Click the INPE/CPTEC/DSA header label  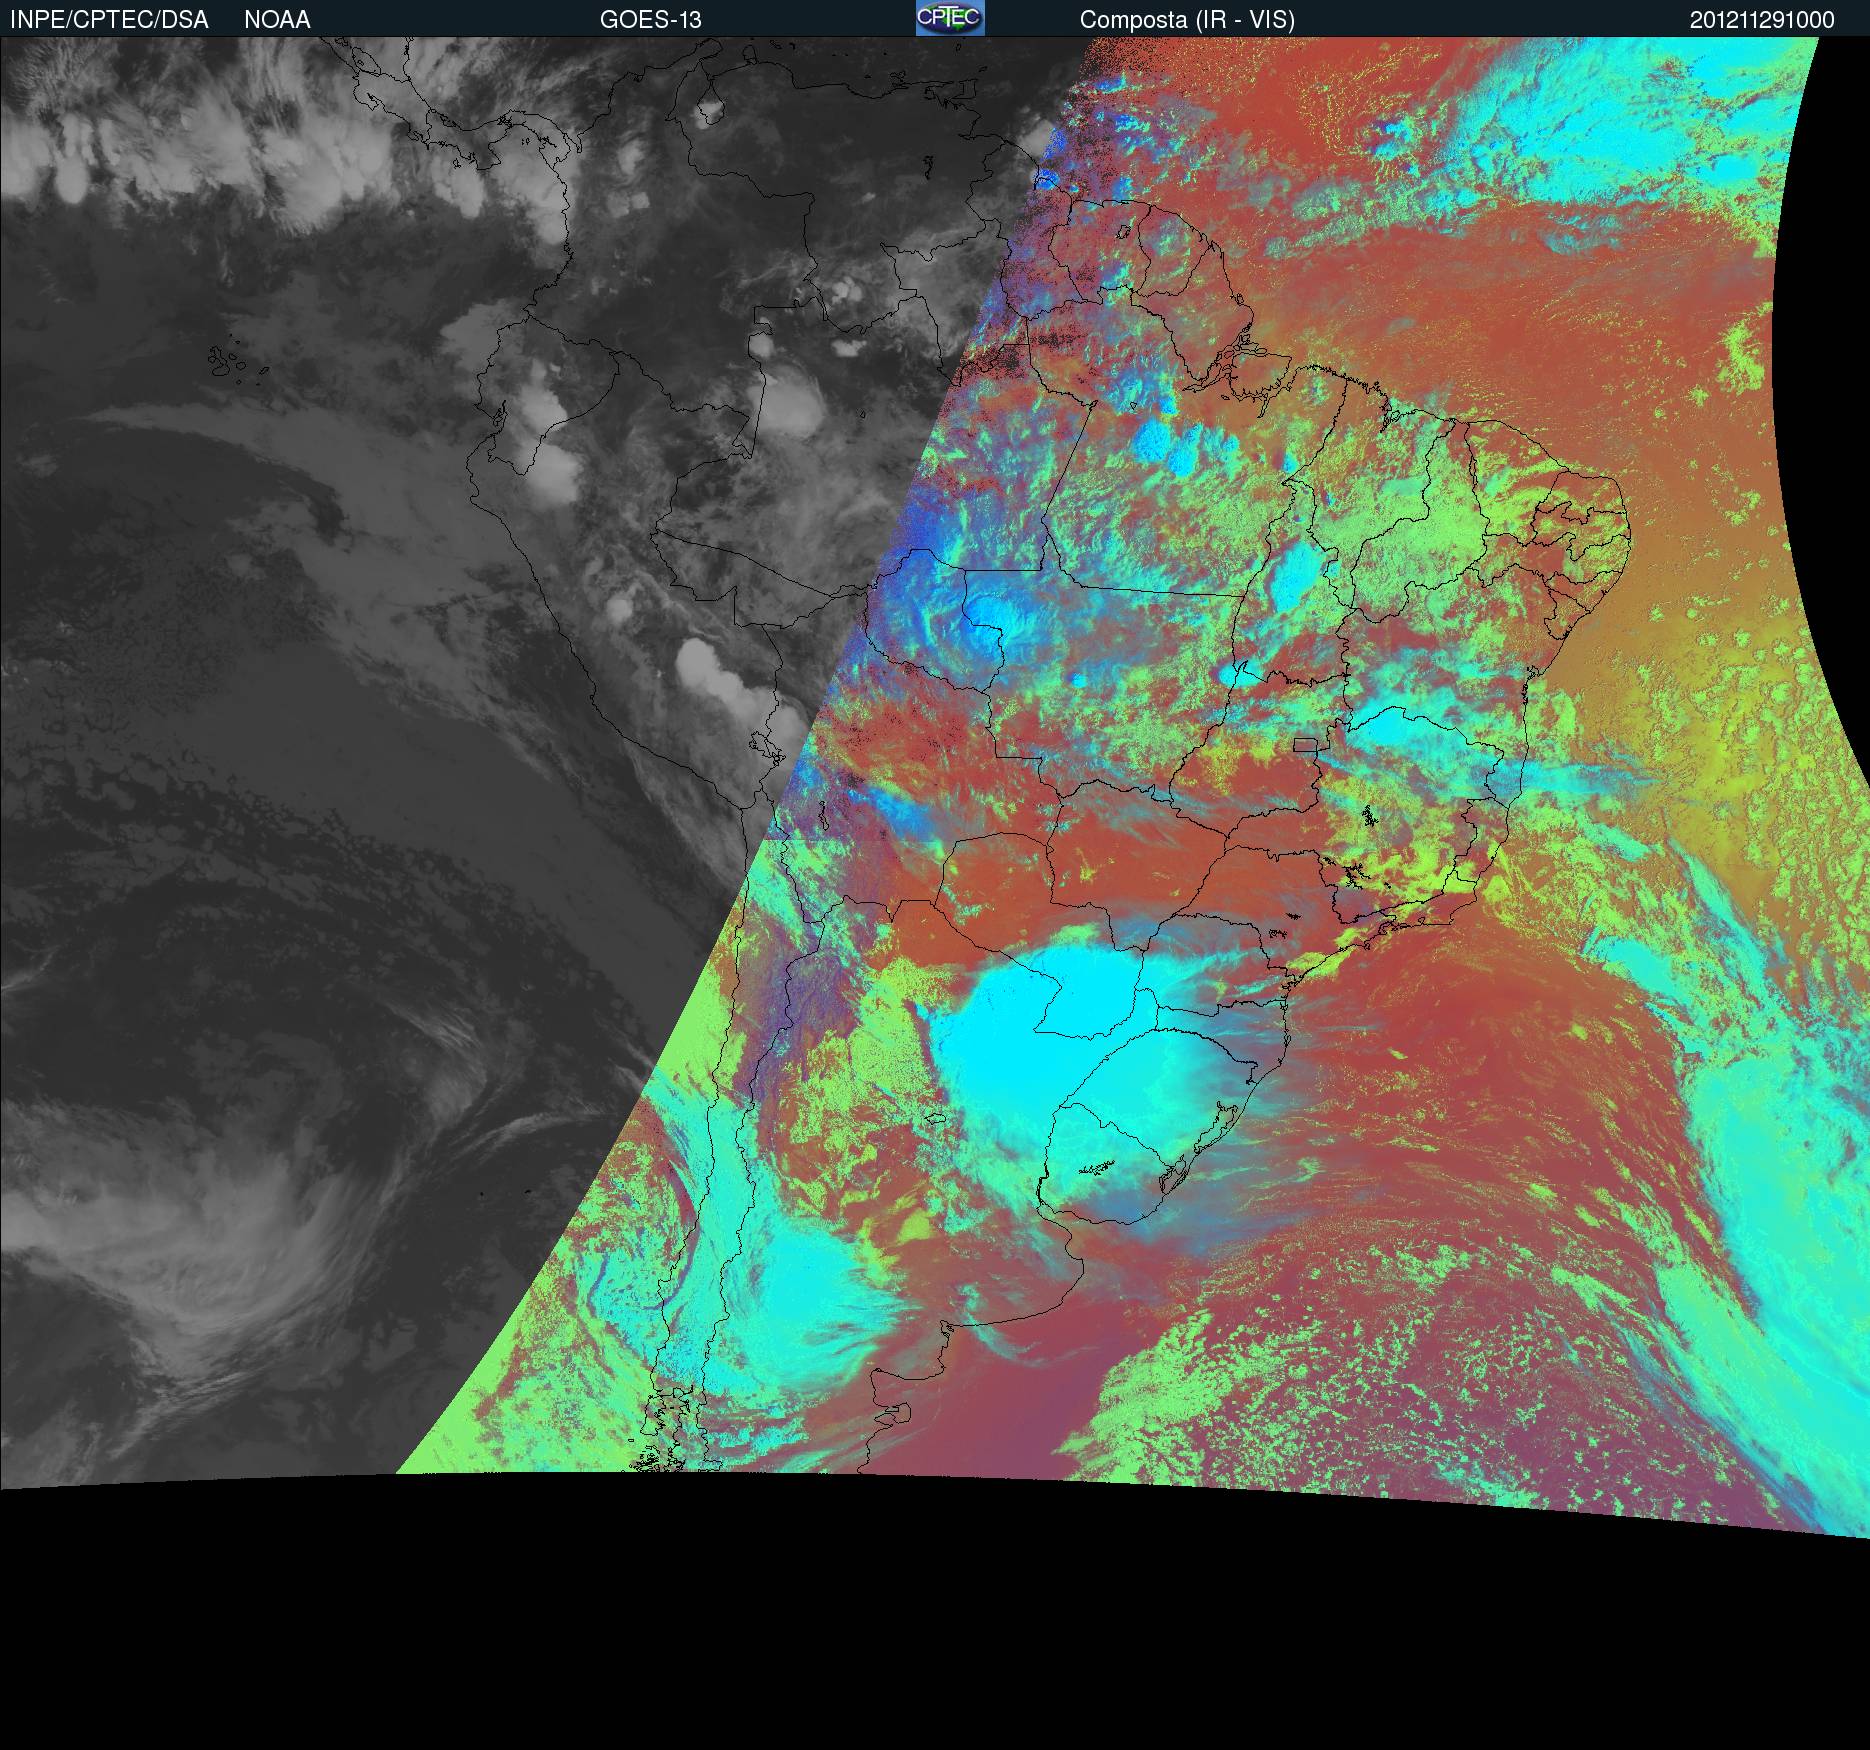(109, 20)
